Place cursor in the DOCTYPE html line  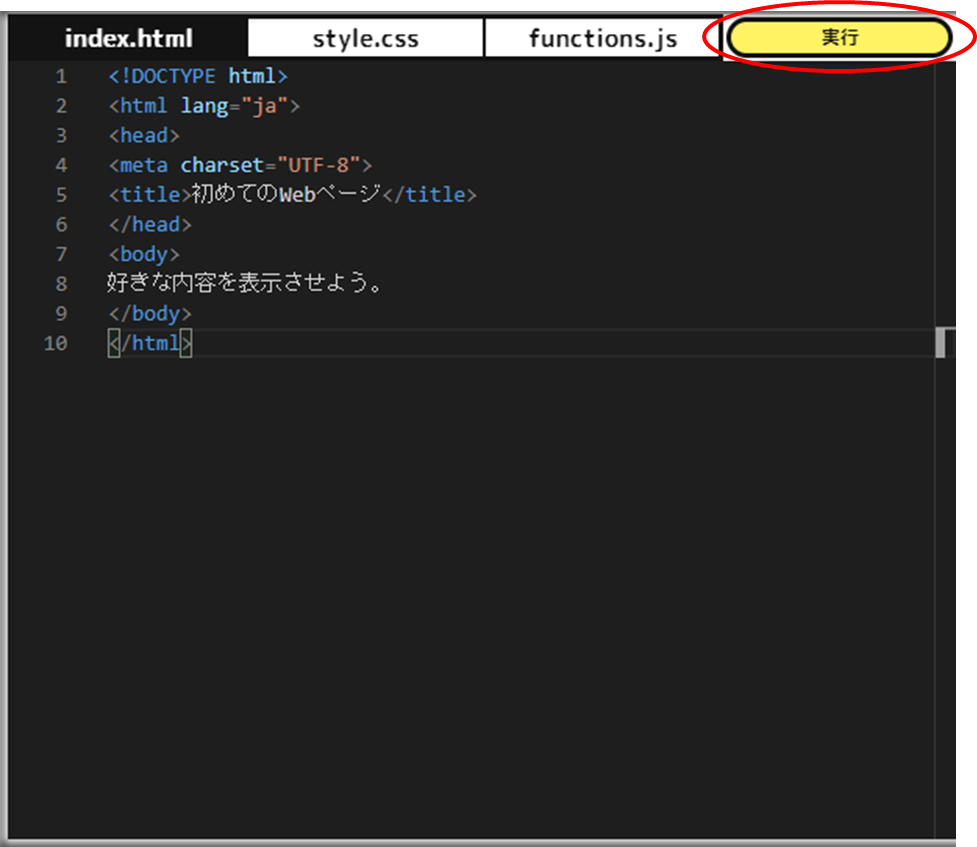[198, 76]
